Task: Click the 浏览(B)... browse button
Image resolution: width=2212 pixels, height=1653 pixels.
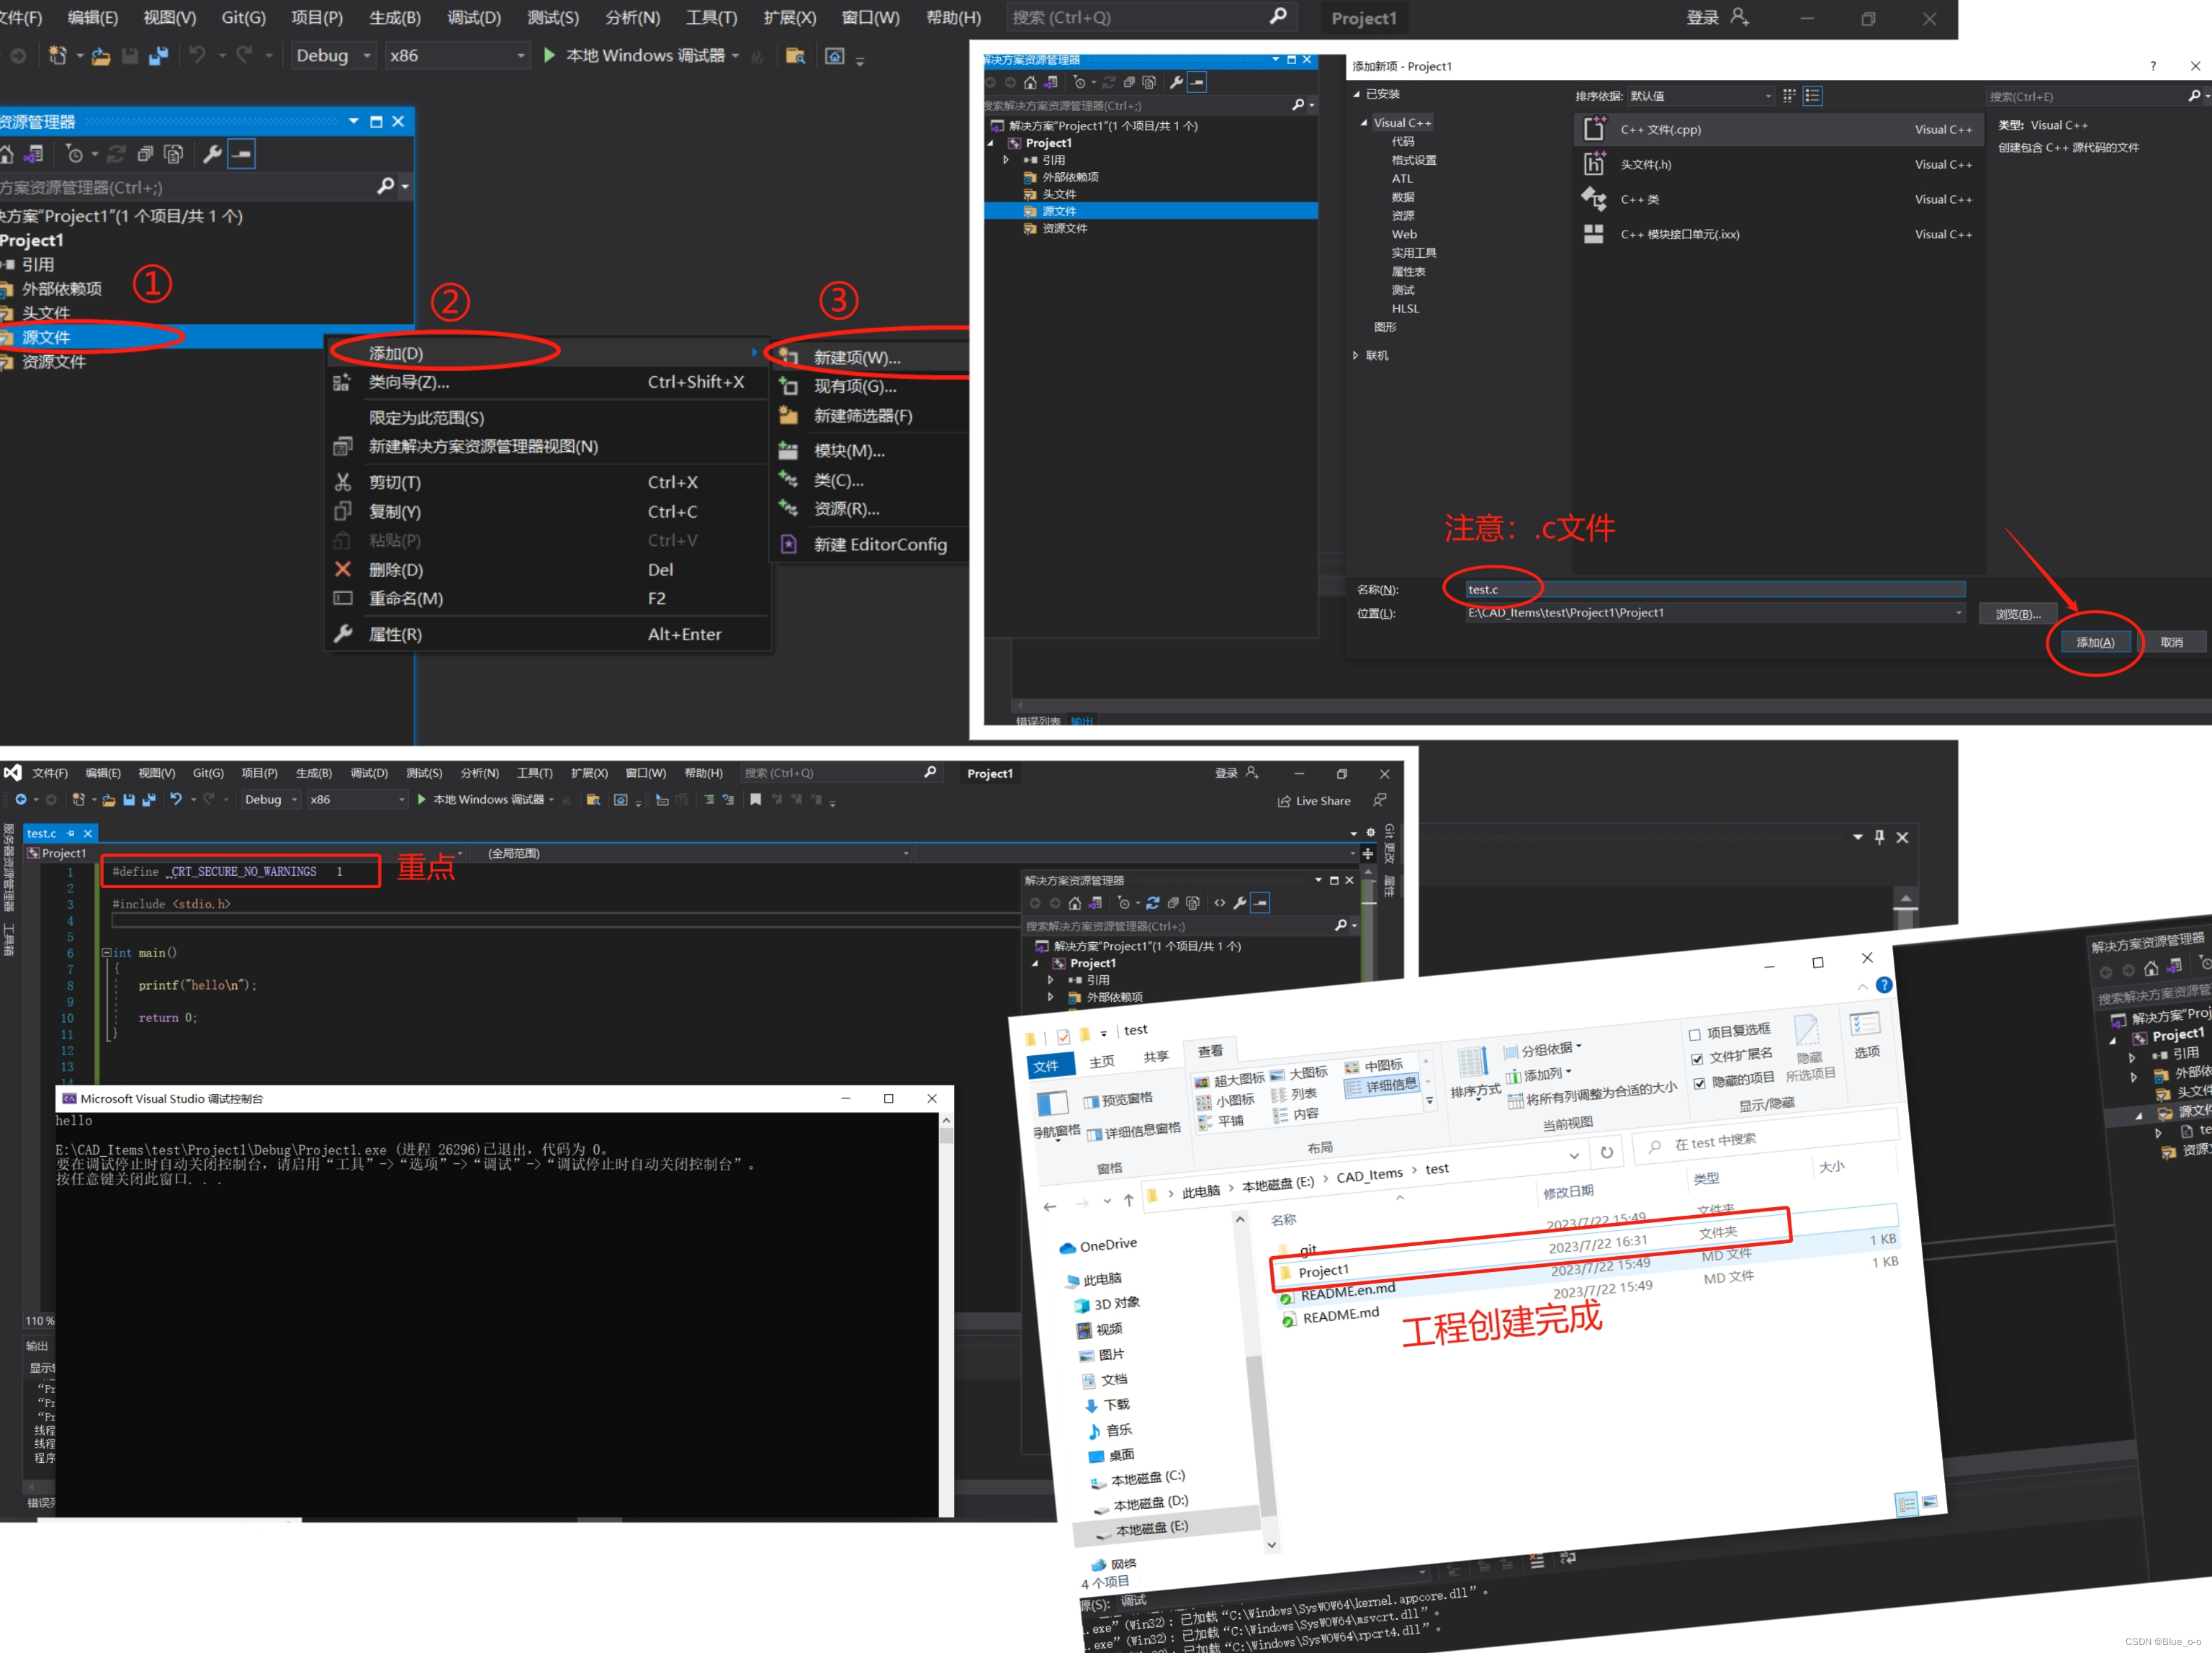Action: [x=2017, y=614]
